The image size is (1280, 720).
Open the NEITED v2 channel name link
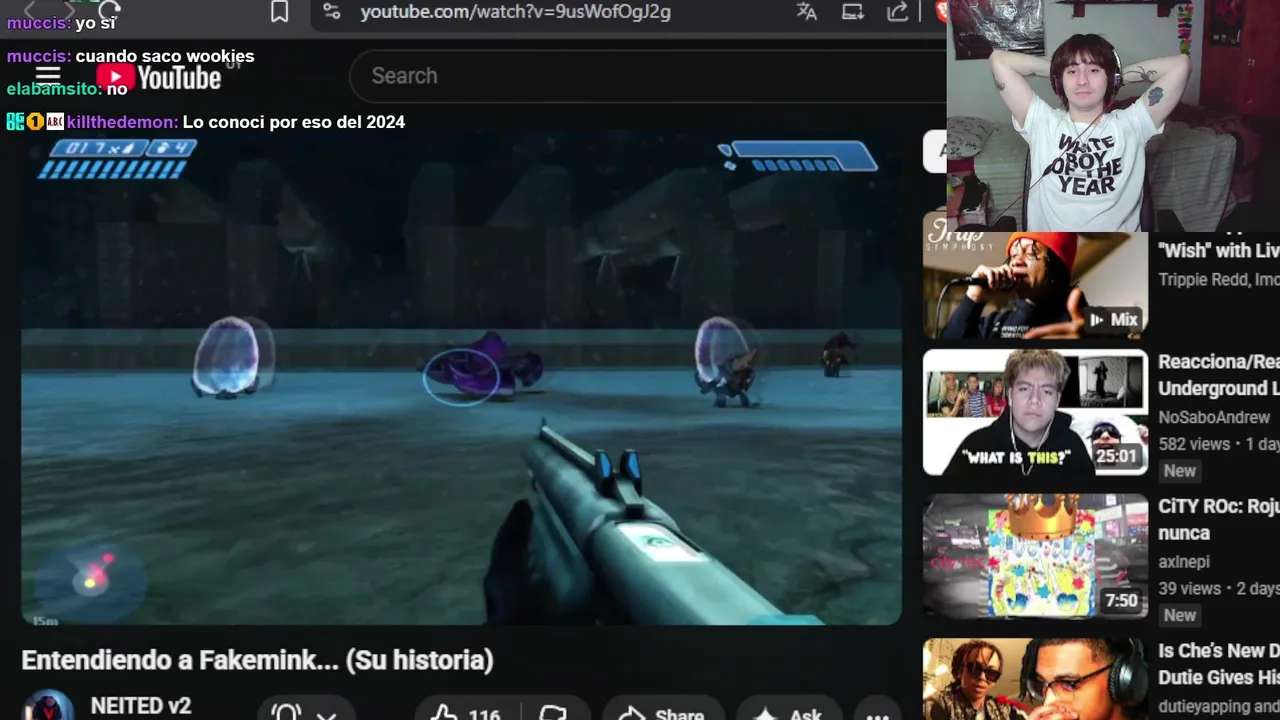(x=141, y=706)
